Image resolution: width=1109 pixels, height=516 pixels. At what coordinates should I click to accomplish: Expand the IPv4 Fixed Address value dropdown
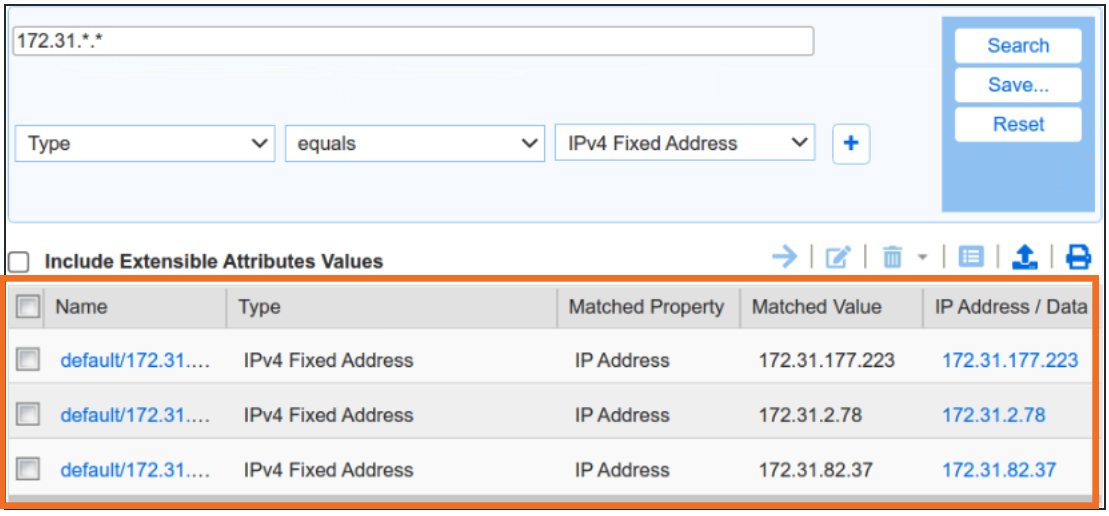click(685, 144)
